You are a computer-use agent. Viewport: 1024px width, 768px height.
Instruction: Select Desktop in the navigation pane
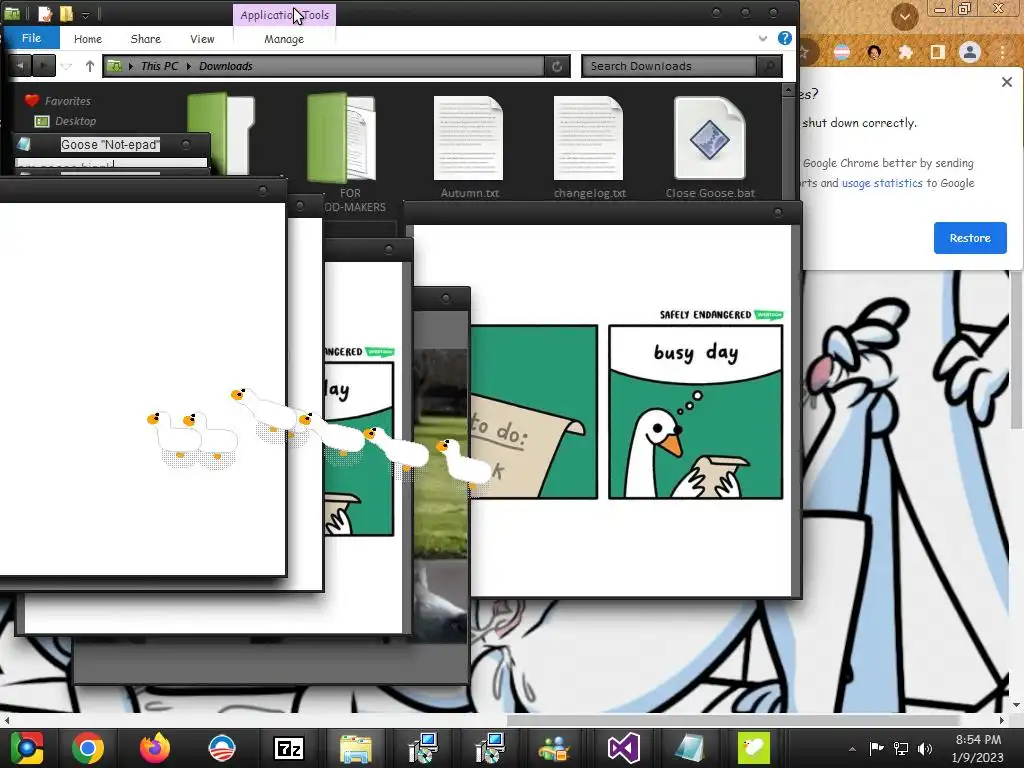tap(75, 121)
